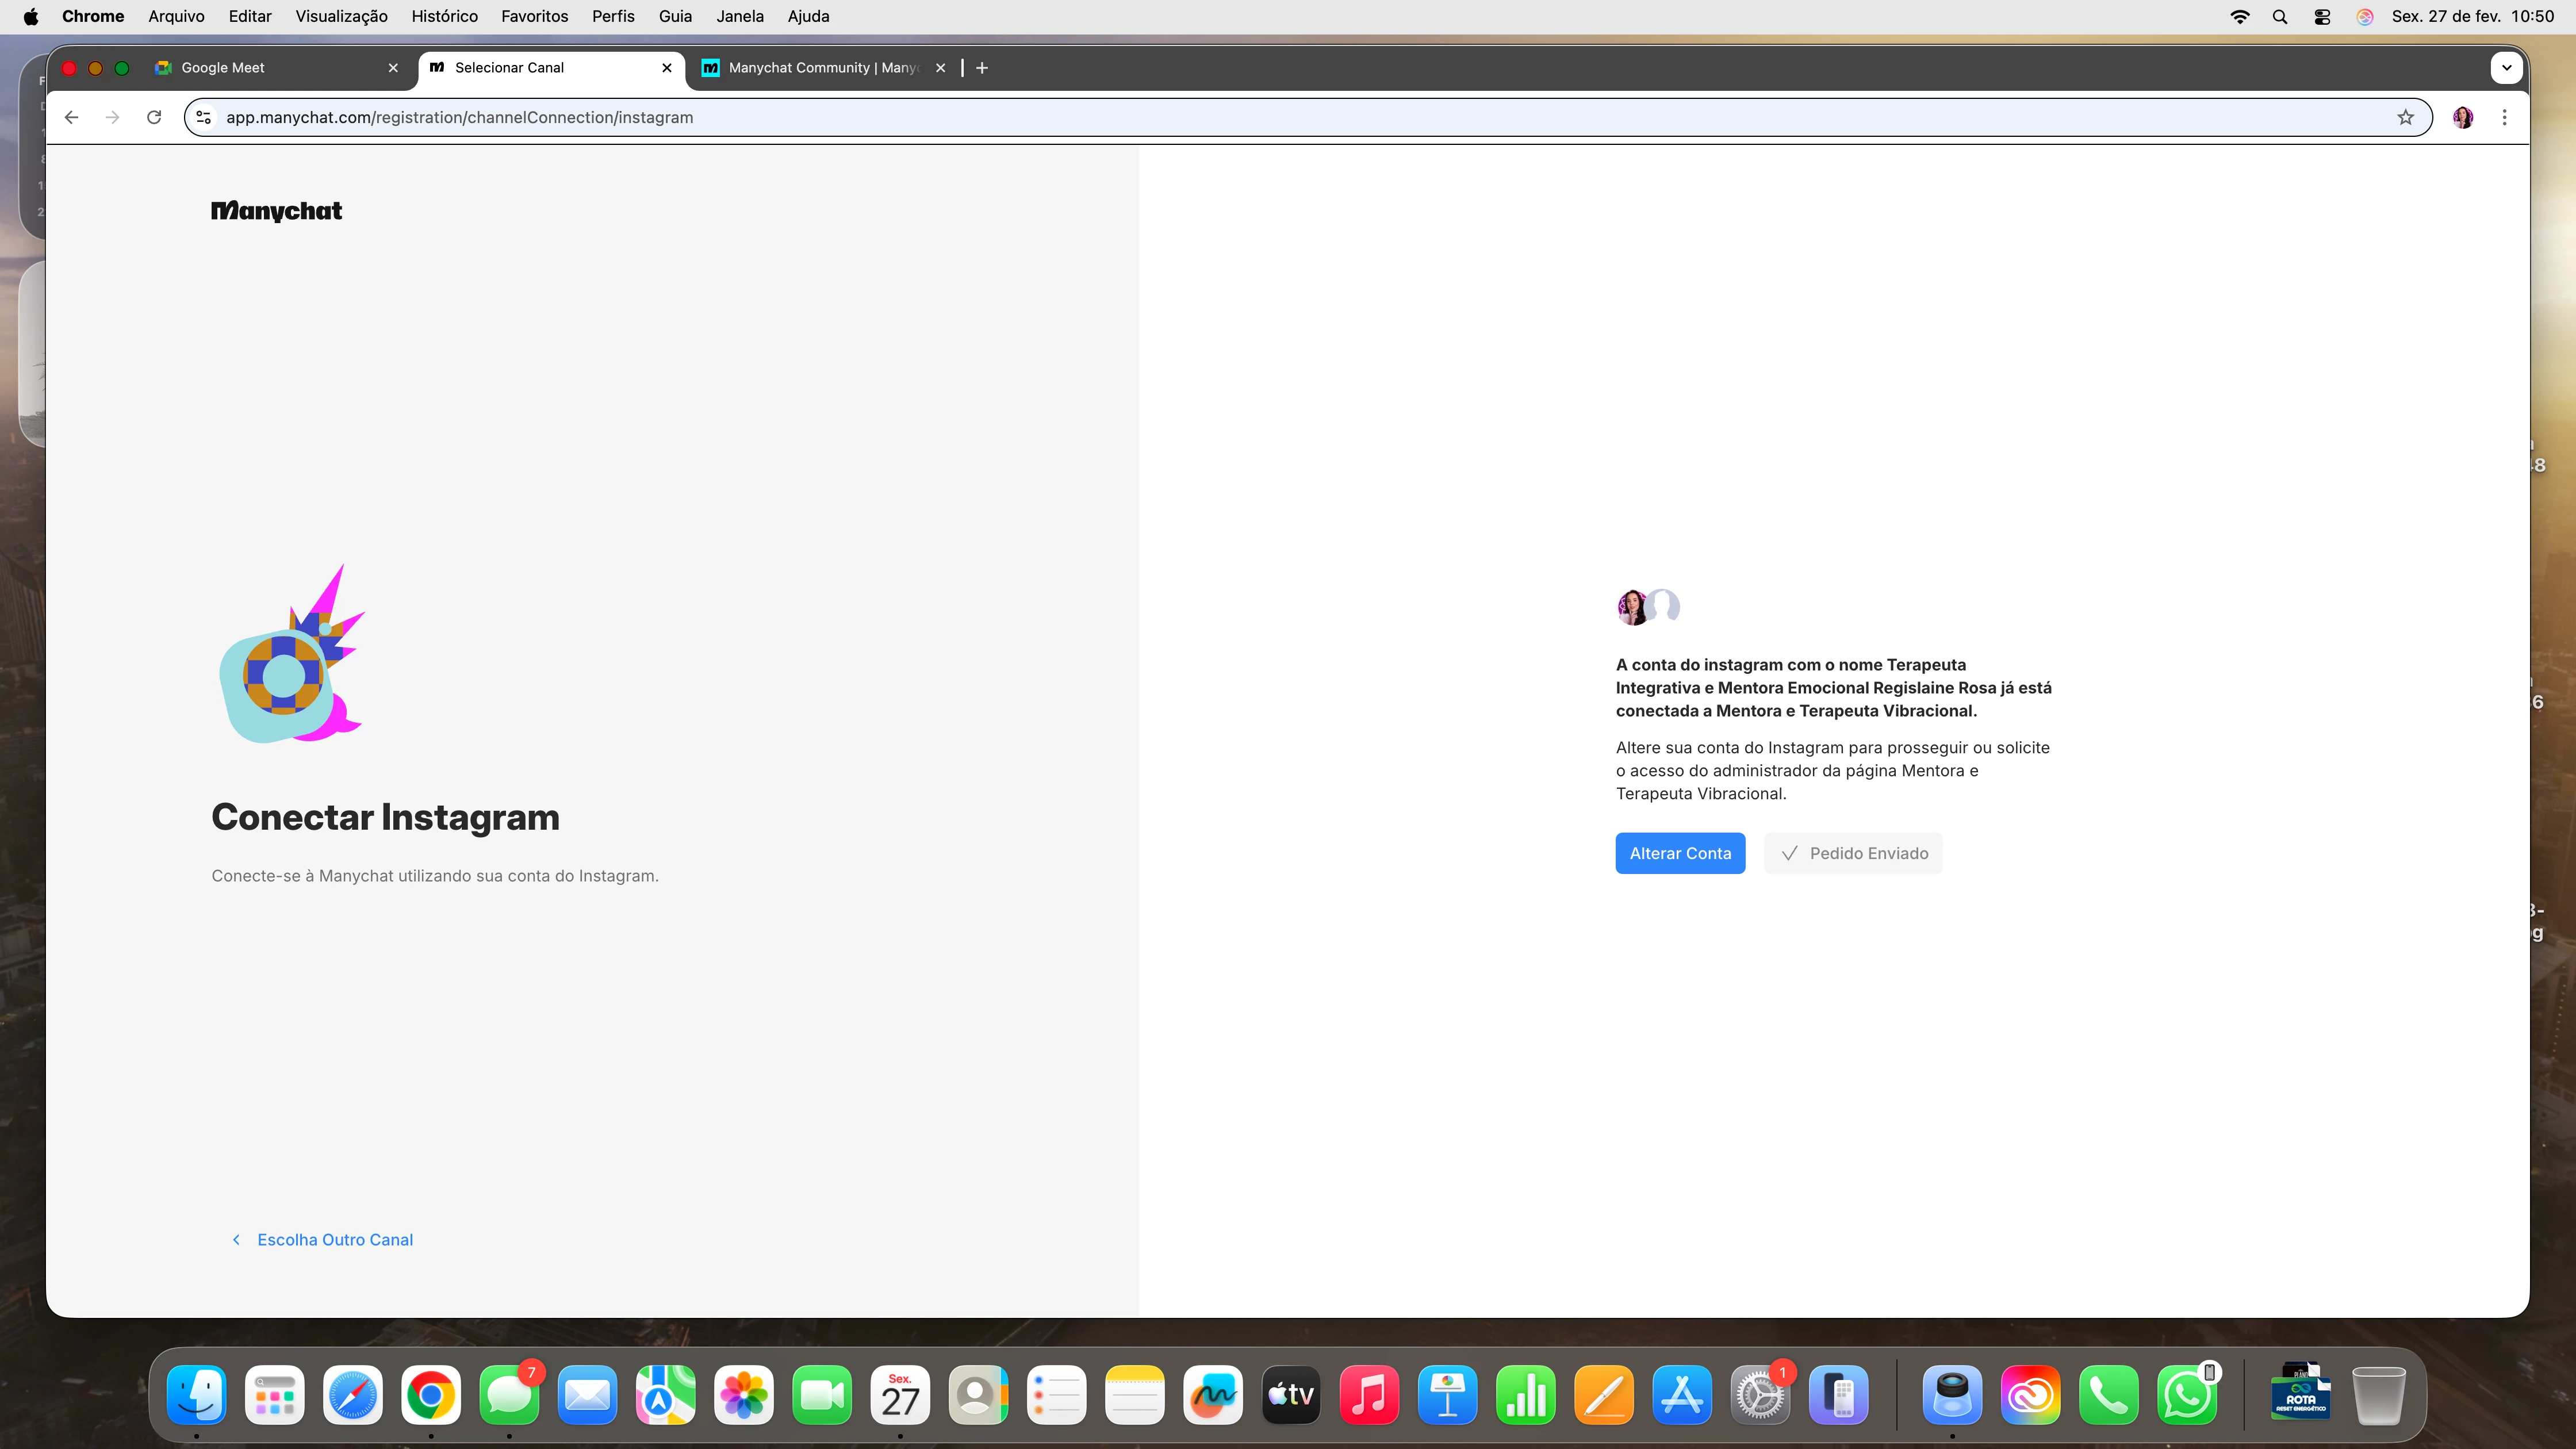The height and width of the screenshot is (1449, 2576).
Task: Click the Alterar Conta button
Action: click(x=1680, y=853)
